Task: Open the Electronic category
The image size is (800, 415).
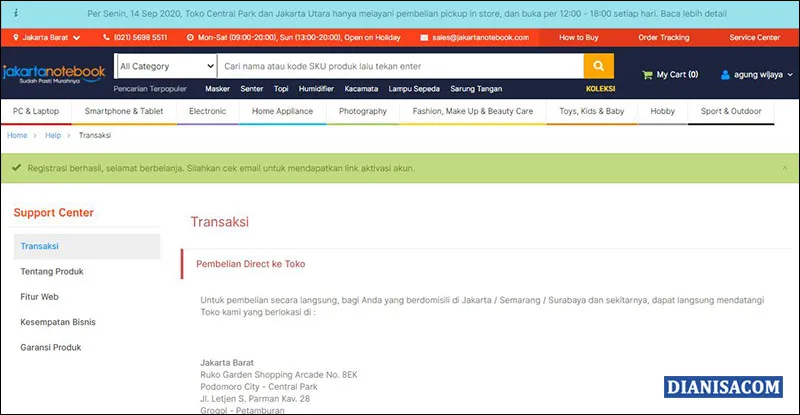Action: (207, 111)
